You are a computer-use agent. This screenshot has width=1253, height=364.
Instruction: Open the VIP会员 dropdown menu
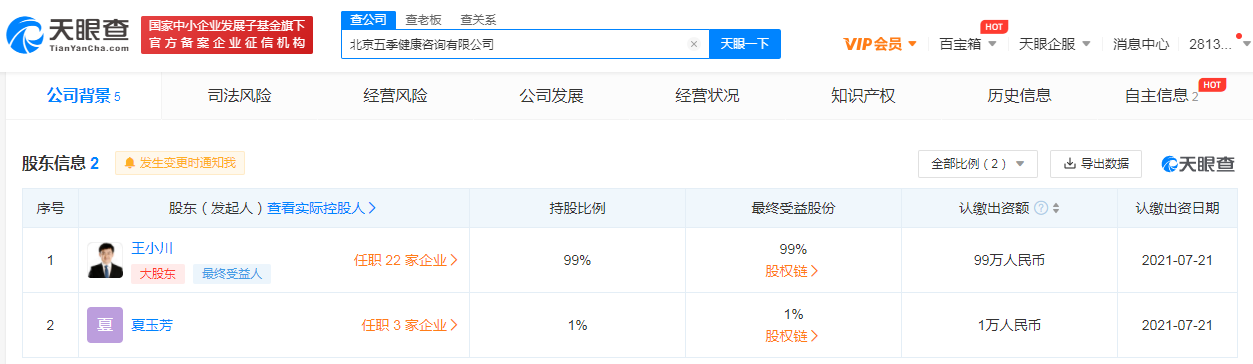click(880, 44)
